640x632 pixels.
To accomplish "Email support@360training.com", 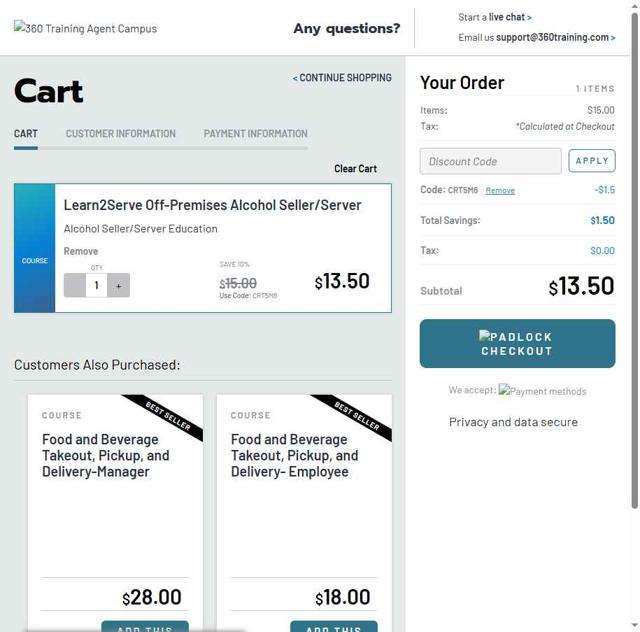I will coord(553,37).
